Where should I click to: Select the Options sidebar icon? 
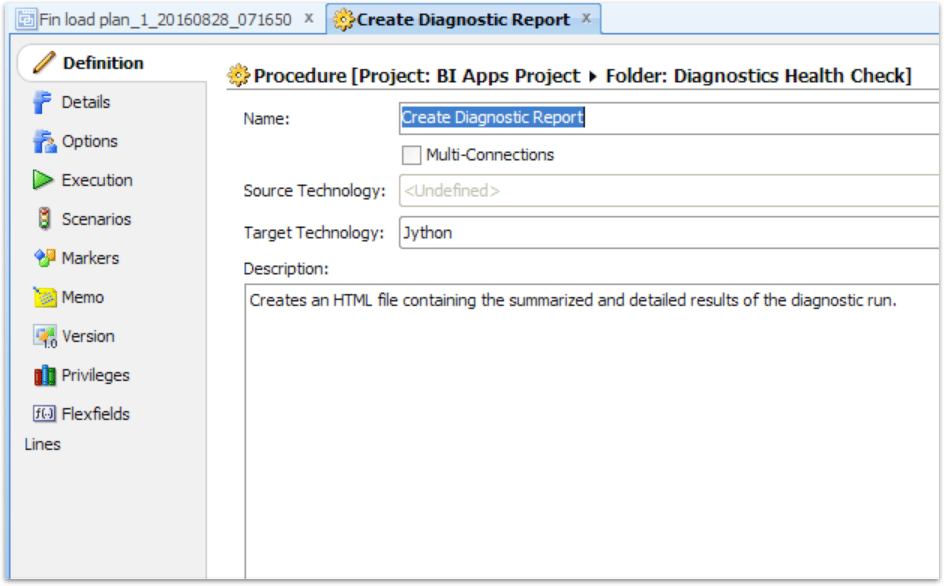coord(43,141)
